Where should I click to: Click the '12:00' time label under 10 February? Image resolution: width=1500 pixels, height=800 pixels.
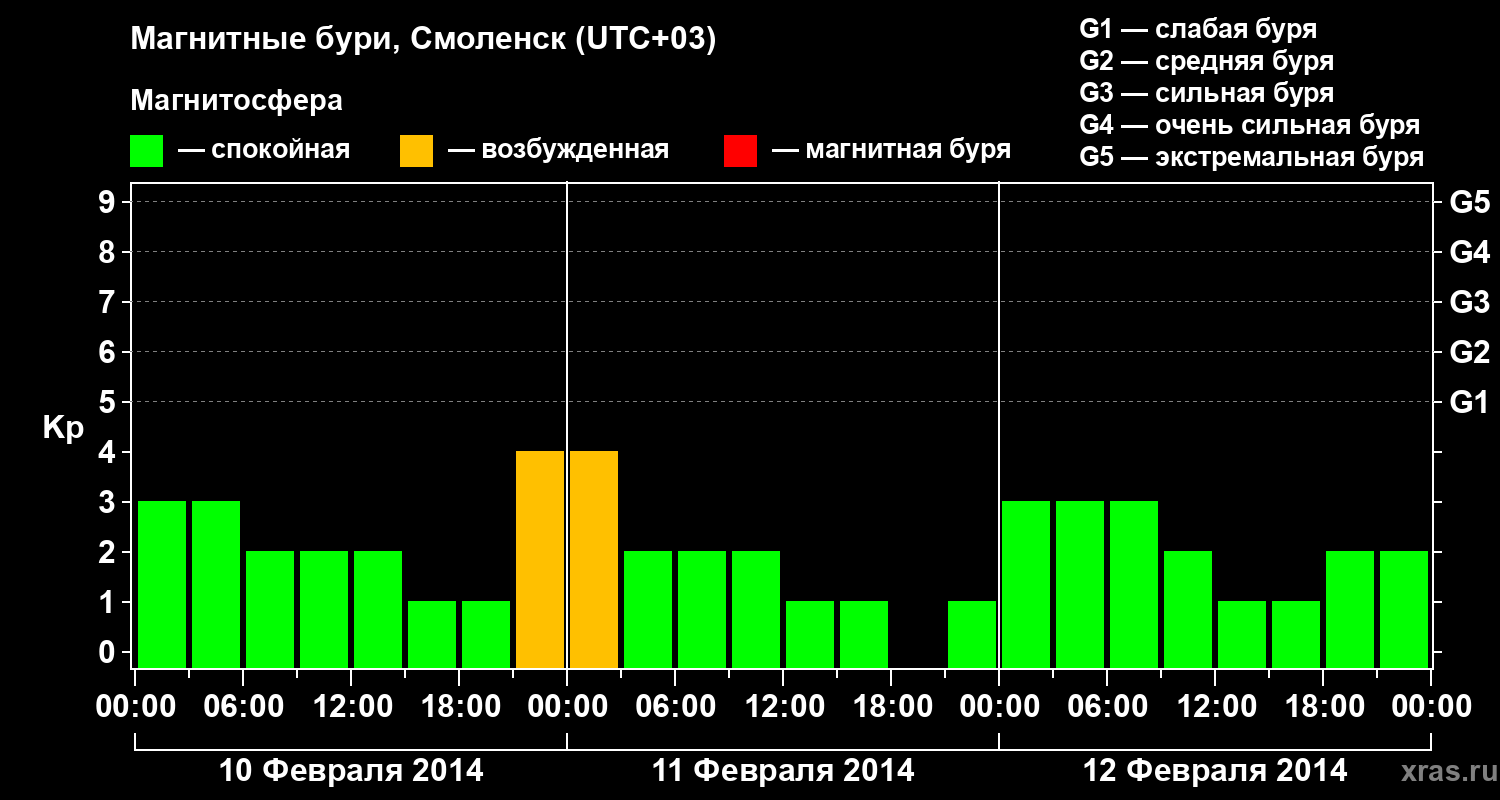[x=352, y=707]
